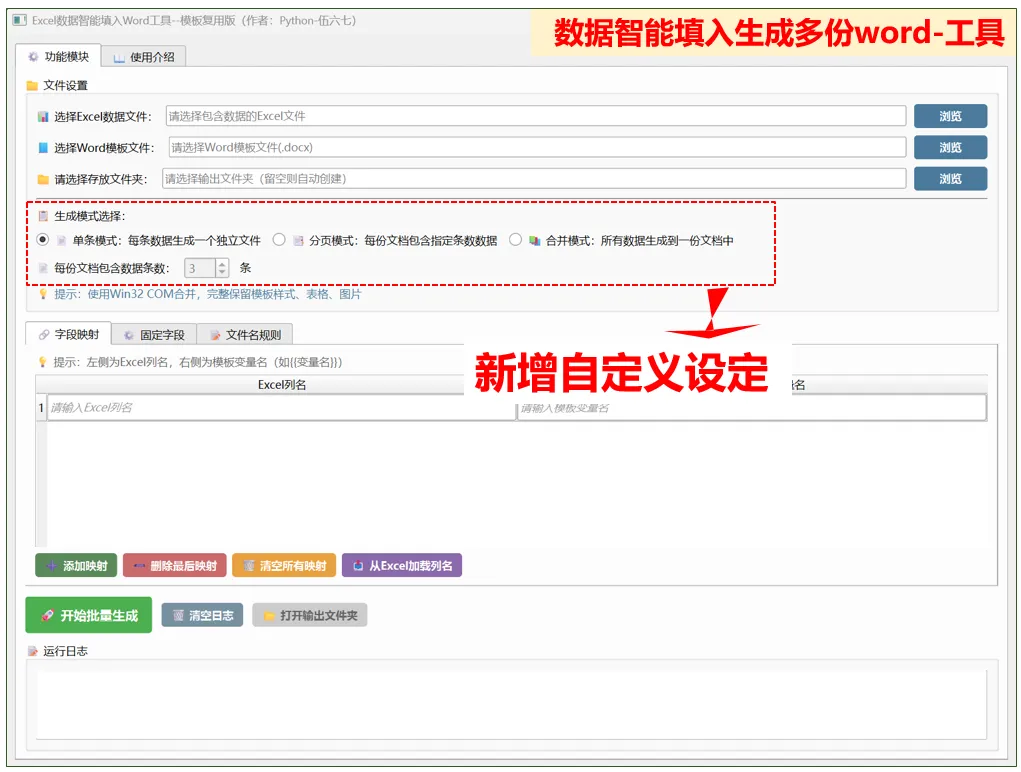Click the Excel数据文件 path input field
1021x772 pixels.
[535, 116]
